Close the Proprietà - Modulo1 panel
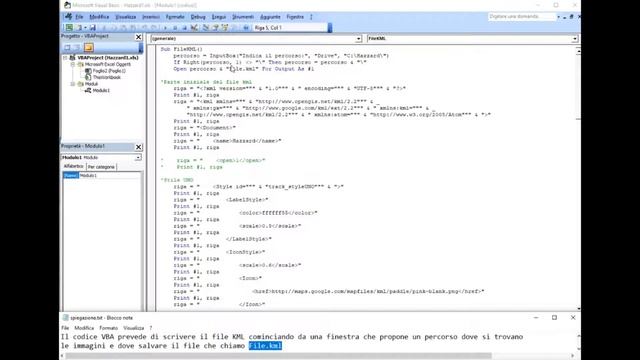The image size is (640, 360). click(138, 147)
